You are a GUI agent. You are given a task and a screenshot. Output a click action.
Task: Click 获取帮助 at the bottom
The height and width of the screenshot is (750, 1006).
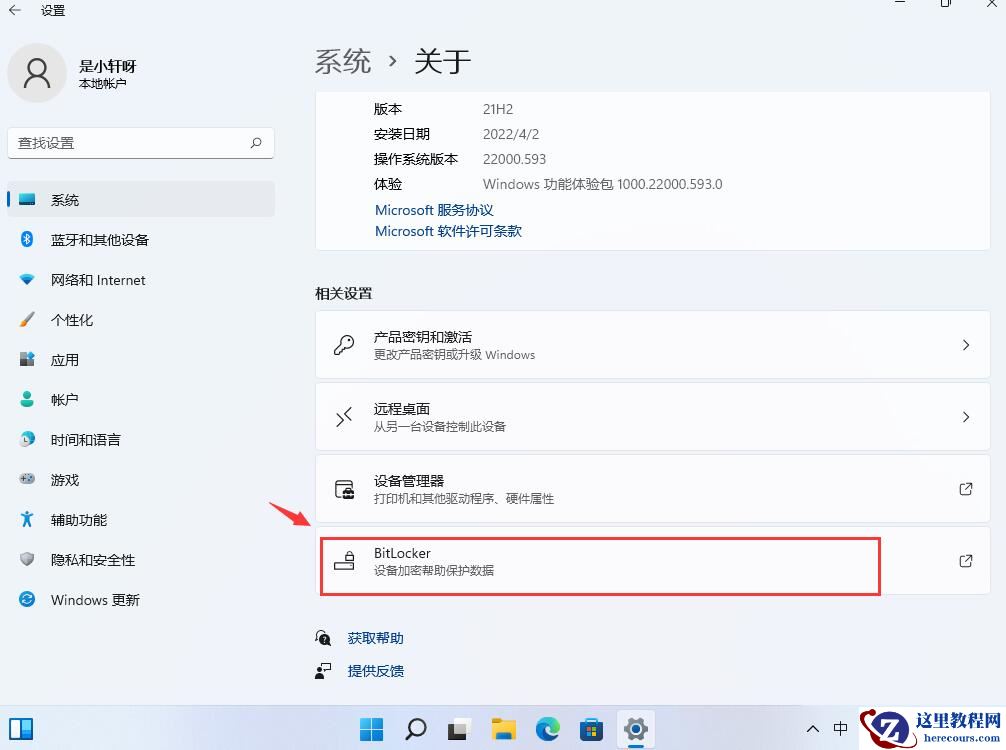click(x=375, y=637)
